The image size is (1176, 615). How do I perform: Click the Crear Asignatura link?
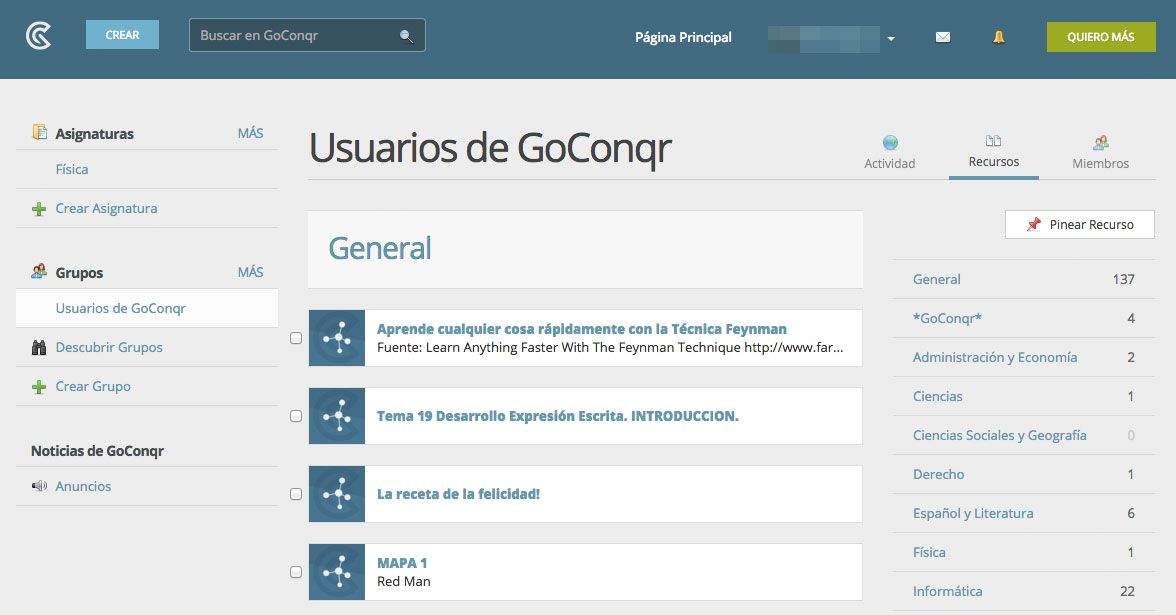click(x=106, y=208)
